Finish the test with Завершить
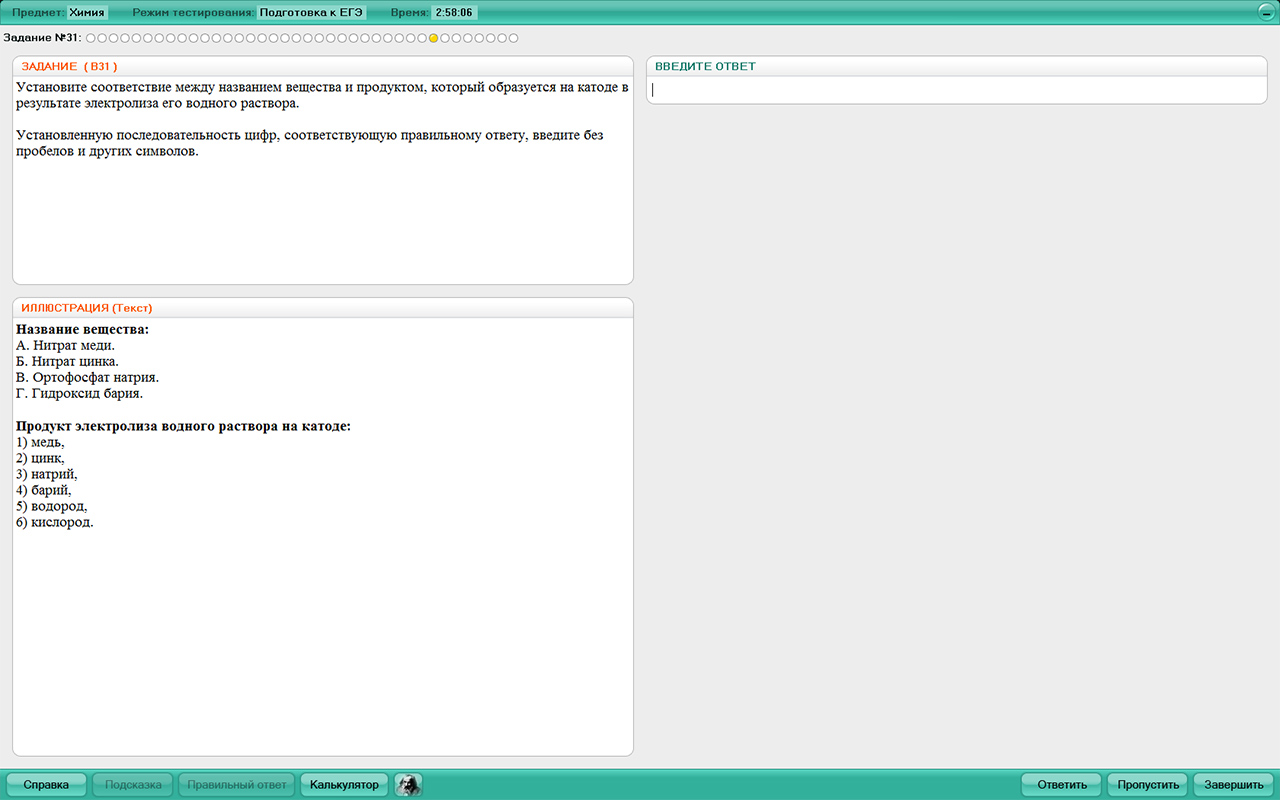The width and height of the screenshot is (1280, 800). tap(1235, 785)
